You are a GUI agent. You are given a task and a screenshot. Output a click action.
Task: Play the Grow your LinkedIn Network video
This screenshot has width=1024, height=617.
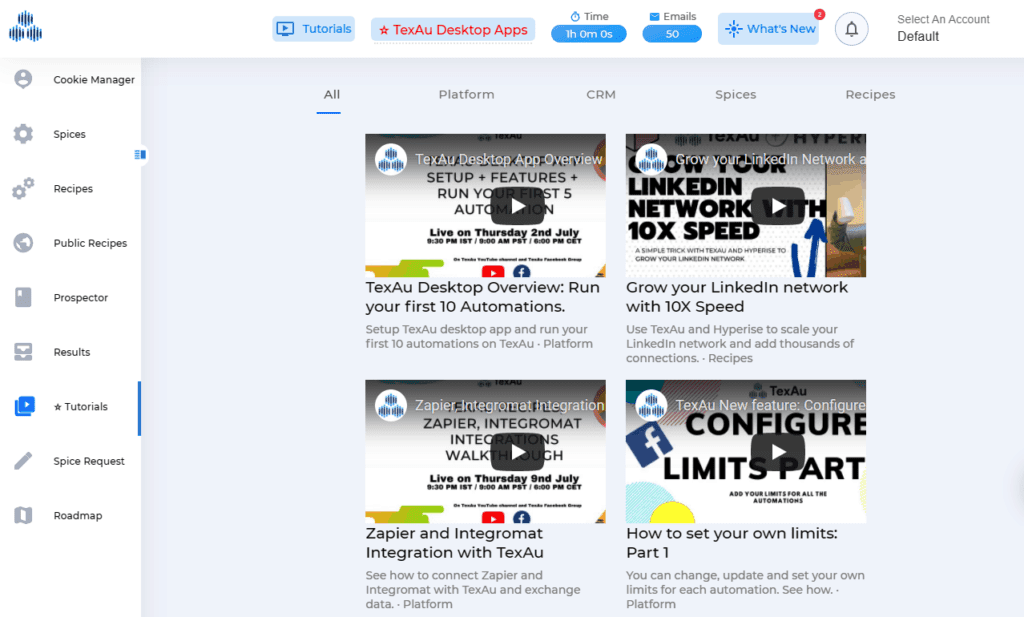[x=778, y=206]
